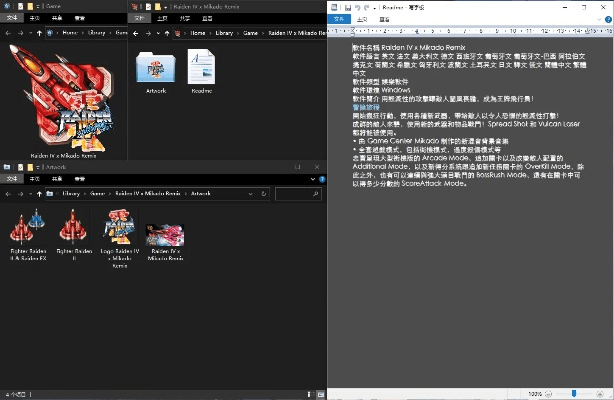Viewport: 614px width, 400px height.
Task: Click Redo icon in WordPad quick access toolbar
Action: 367,7
